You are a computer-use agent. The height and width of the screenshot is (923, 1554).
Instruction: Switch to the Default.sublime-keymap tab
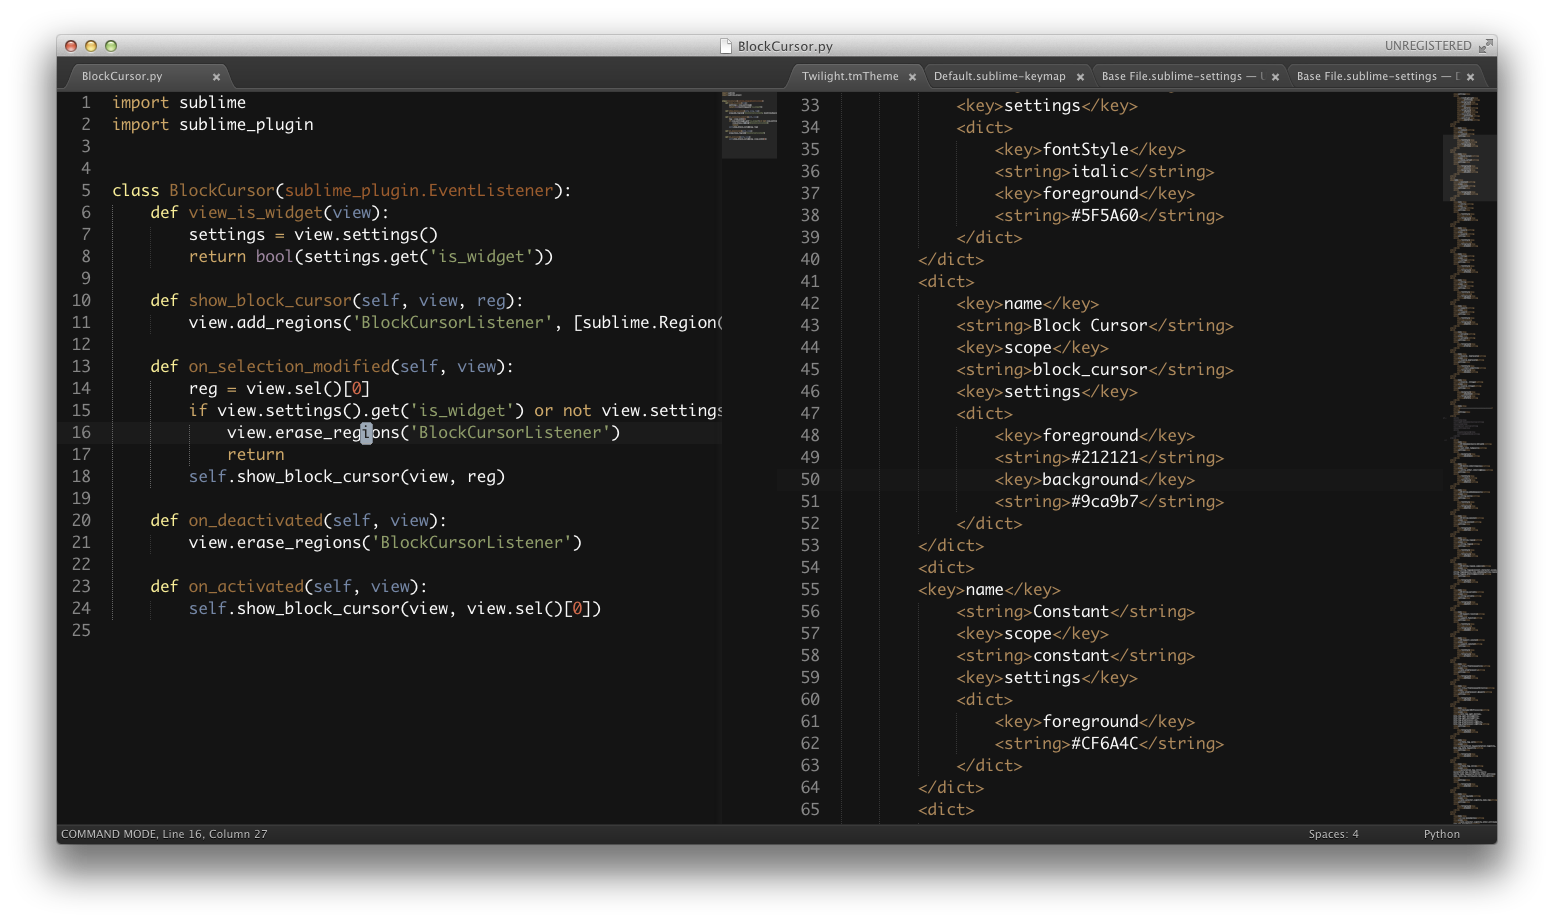pos(1000,76)
